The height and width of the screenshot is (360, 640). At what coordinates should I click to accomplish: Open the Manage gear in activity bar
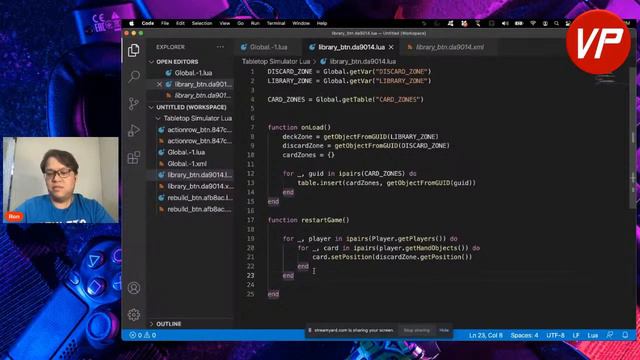[x=133, y=315]
